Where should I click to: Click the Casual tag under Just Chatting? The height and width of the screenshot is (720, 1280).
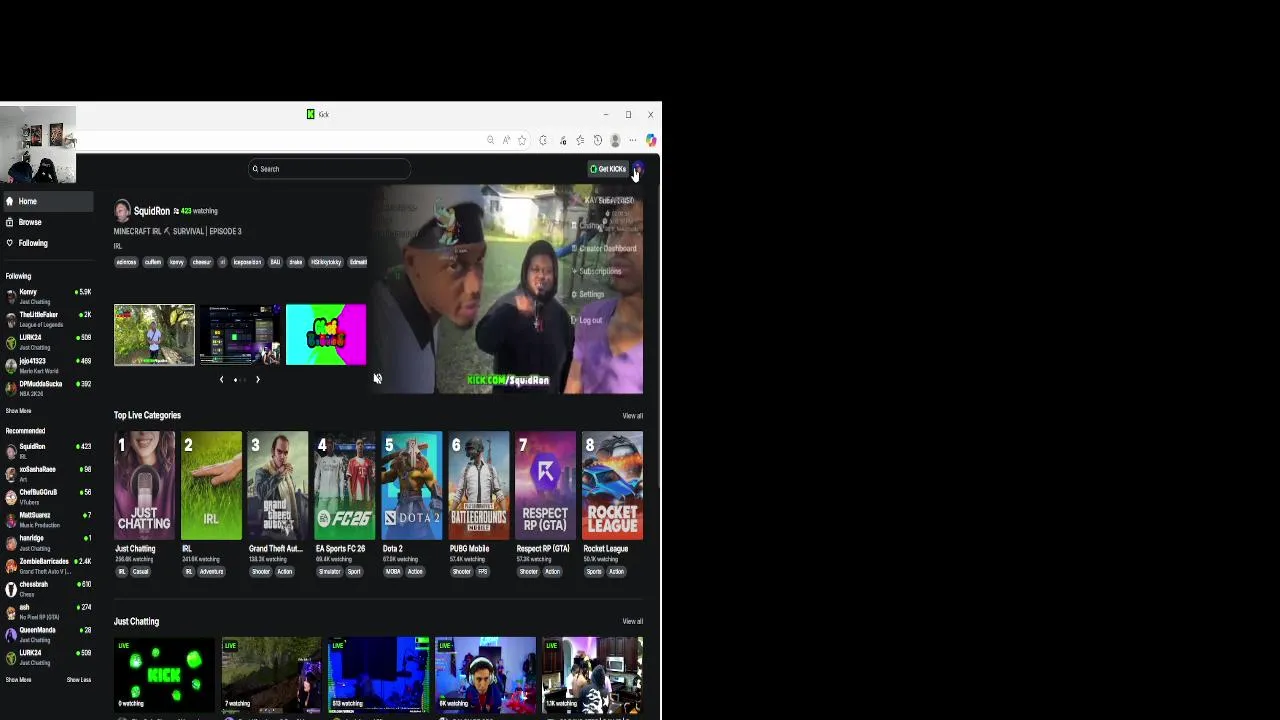(x=141, y=572)
